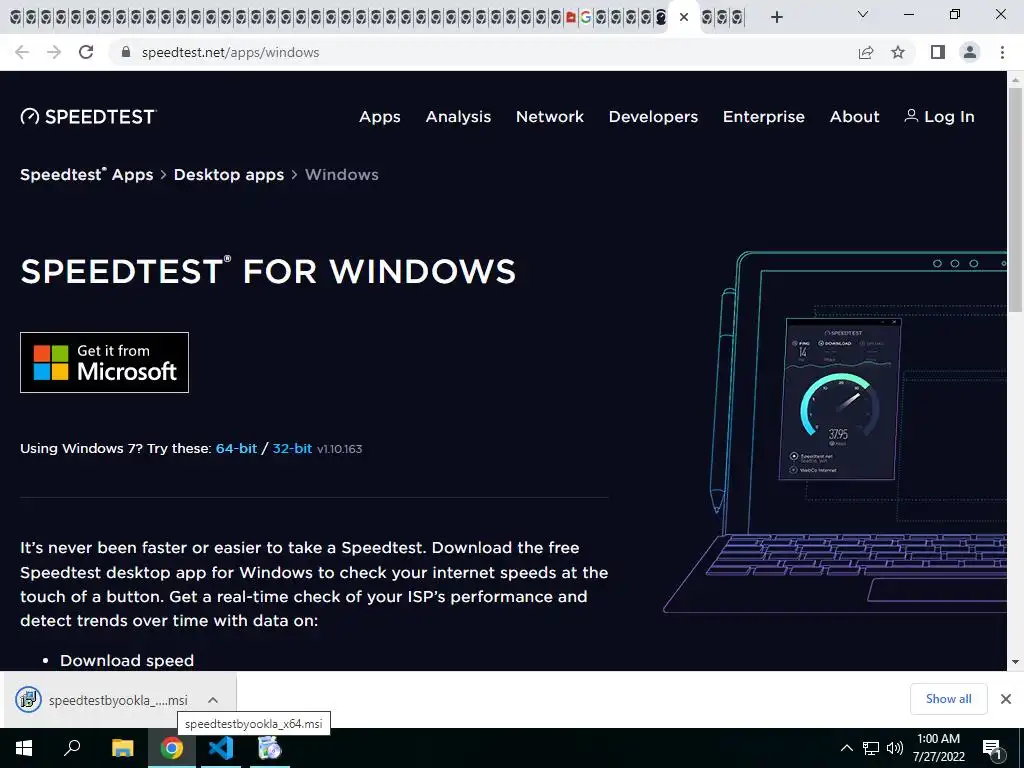Download the 32-bit Windows 7 installer
The height and width of the screenshot is (768, 1024).
292,449
